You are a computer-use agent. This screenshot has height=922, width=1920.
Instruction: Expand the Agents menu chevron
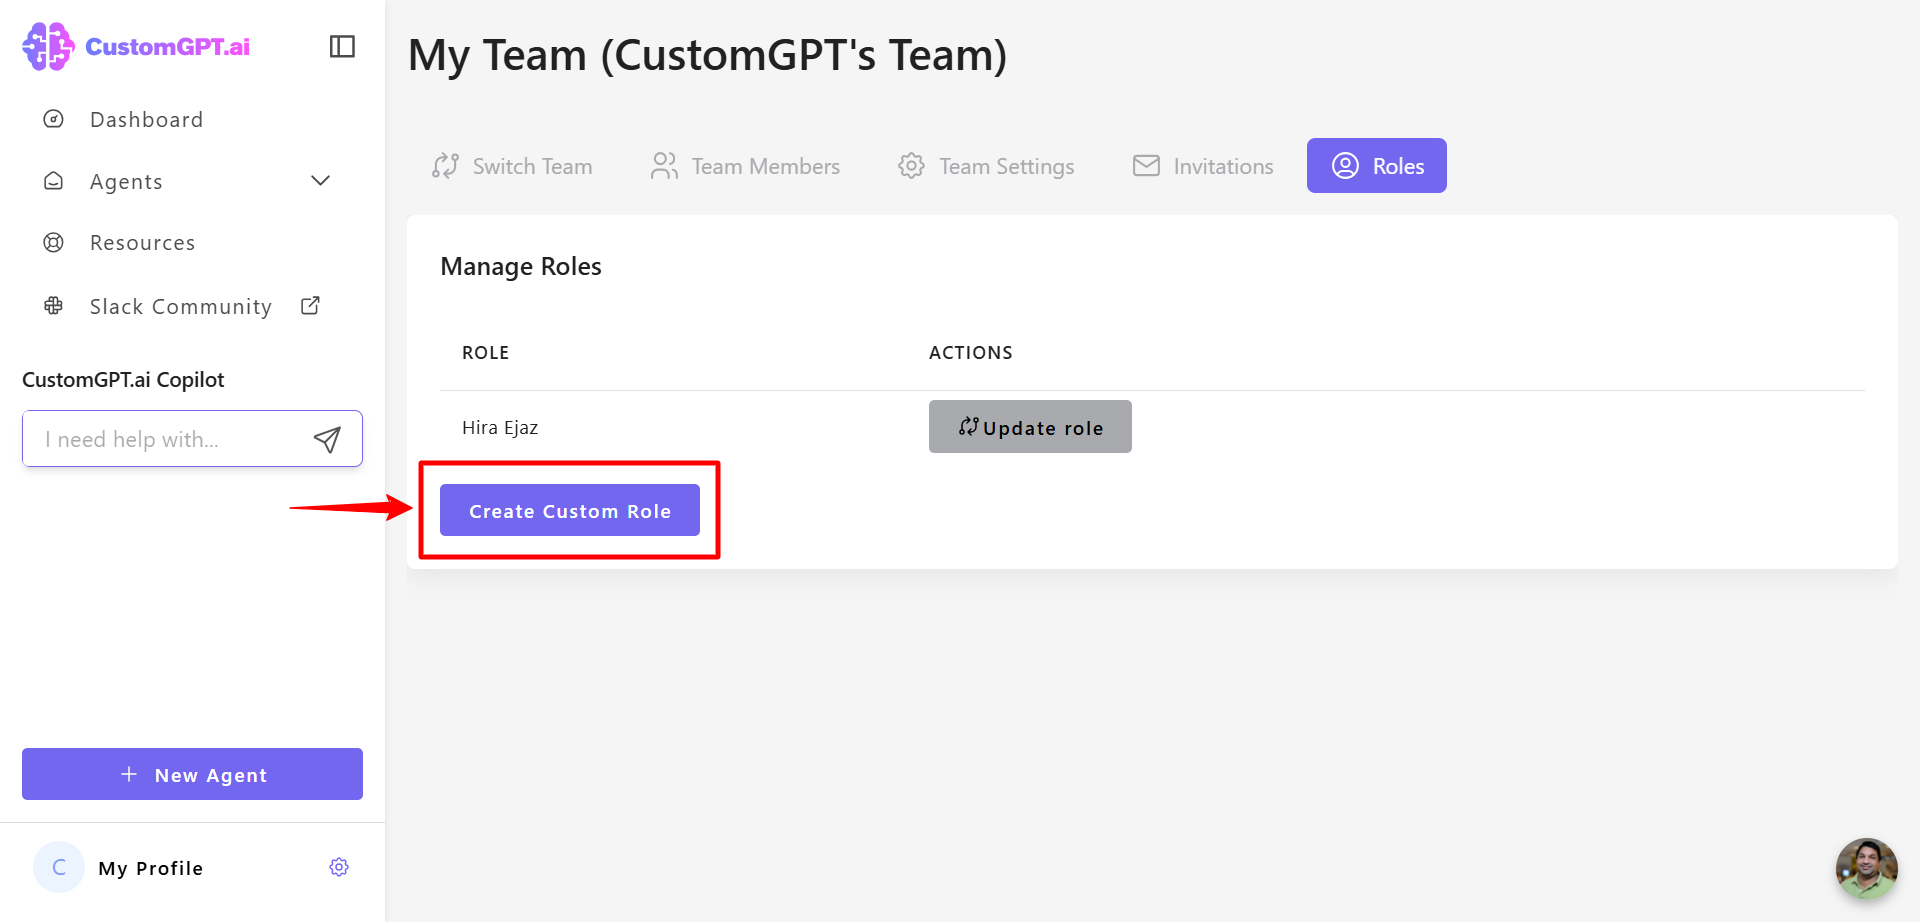[x=320, y=181]
